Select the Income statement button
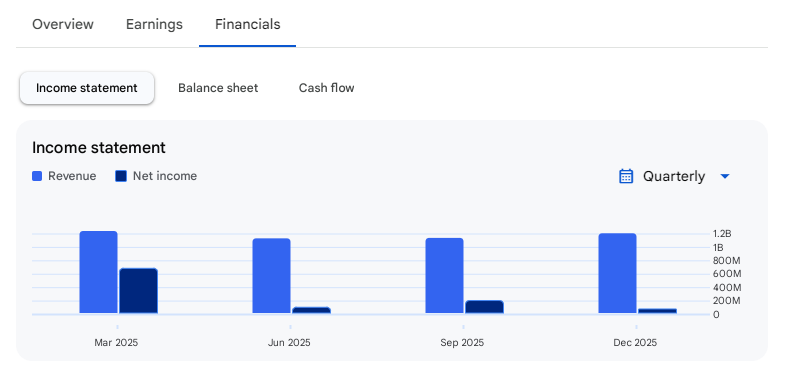Viewport: 785px width, 380px height. 87,88
